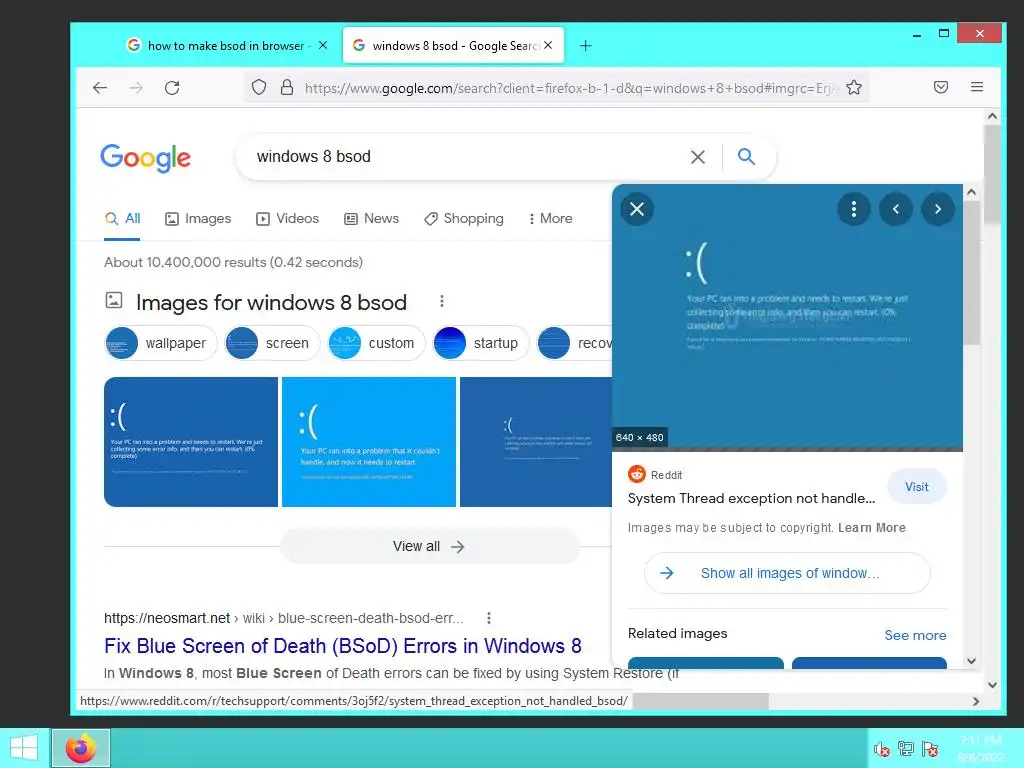Open tracking protection shield icon
This screenshot has width=1024, height=768.
pos(259,88)
